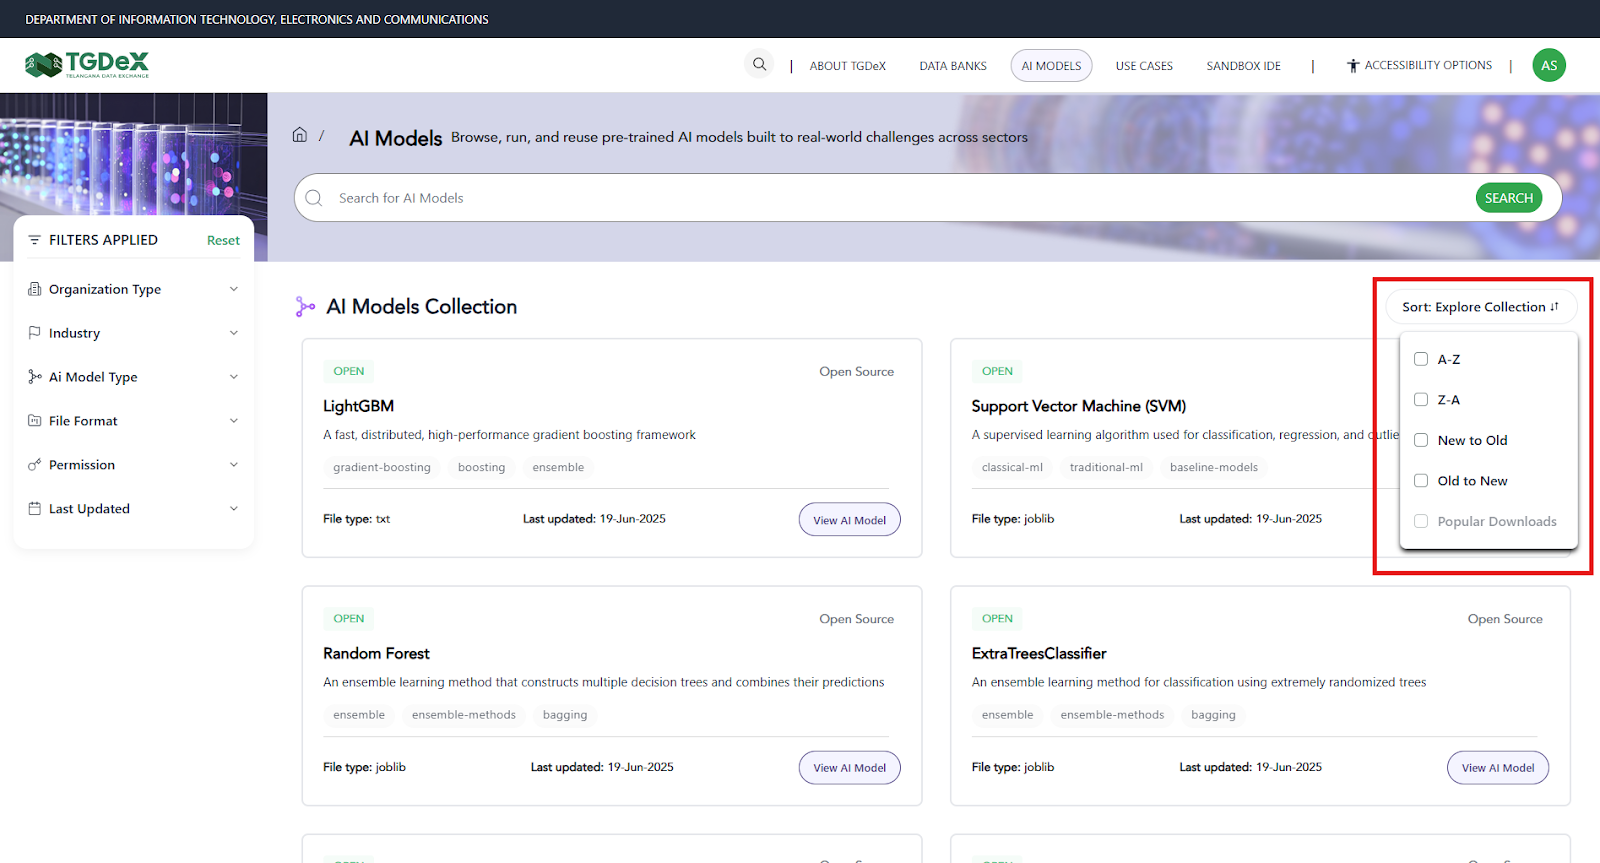Click the gradient-boosting tag
Screen dimensions: 1600x863
[382, 467]
